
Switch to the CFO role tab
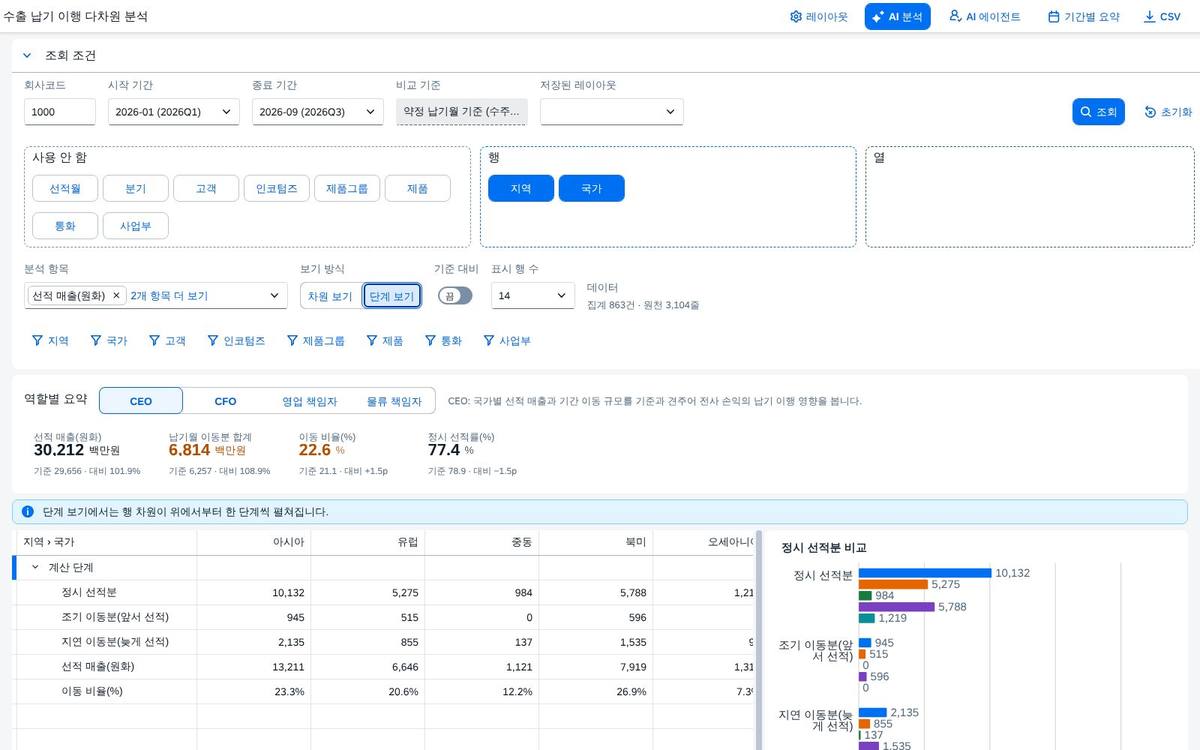(x=225, y=401)
